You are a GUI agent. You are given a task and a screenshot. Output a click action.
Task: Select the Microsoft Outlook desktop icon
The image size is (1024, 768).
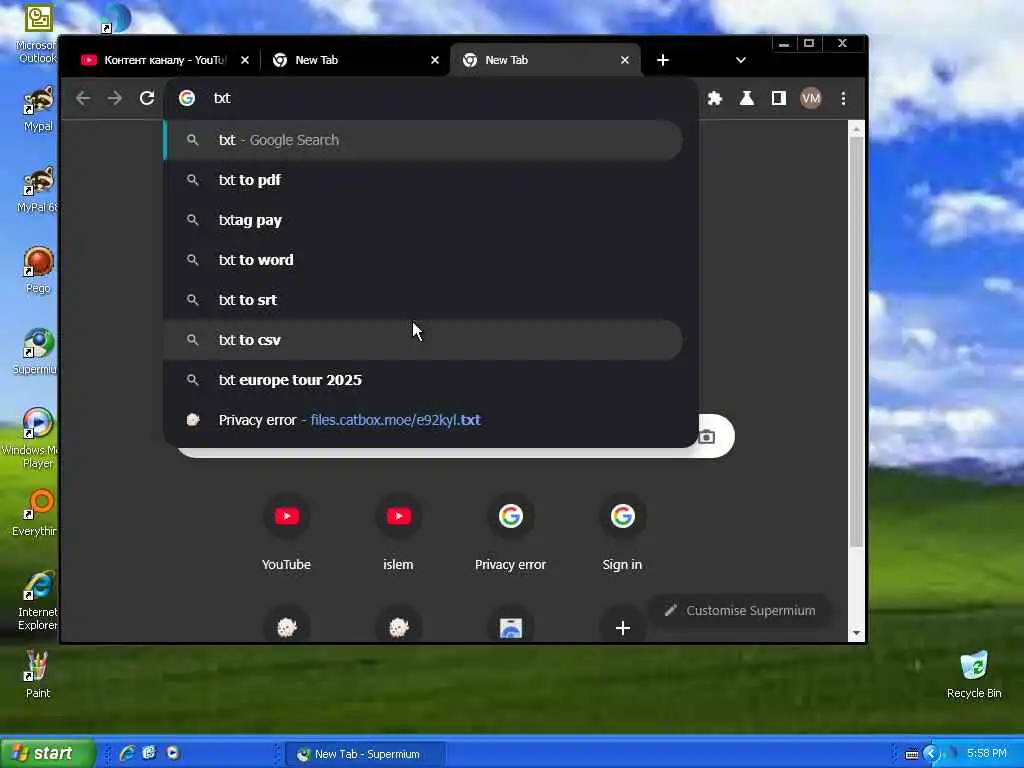pyautogui.click(x=37, y=34)
